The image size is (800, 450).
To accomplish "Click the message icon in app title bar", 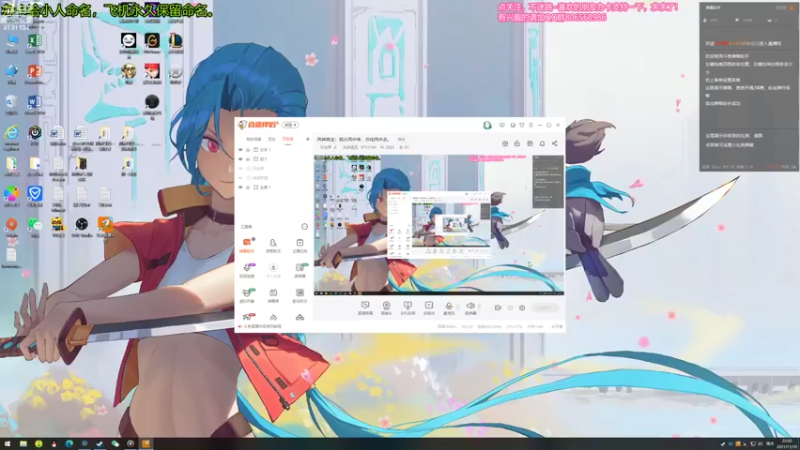I will [502, 125].
